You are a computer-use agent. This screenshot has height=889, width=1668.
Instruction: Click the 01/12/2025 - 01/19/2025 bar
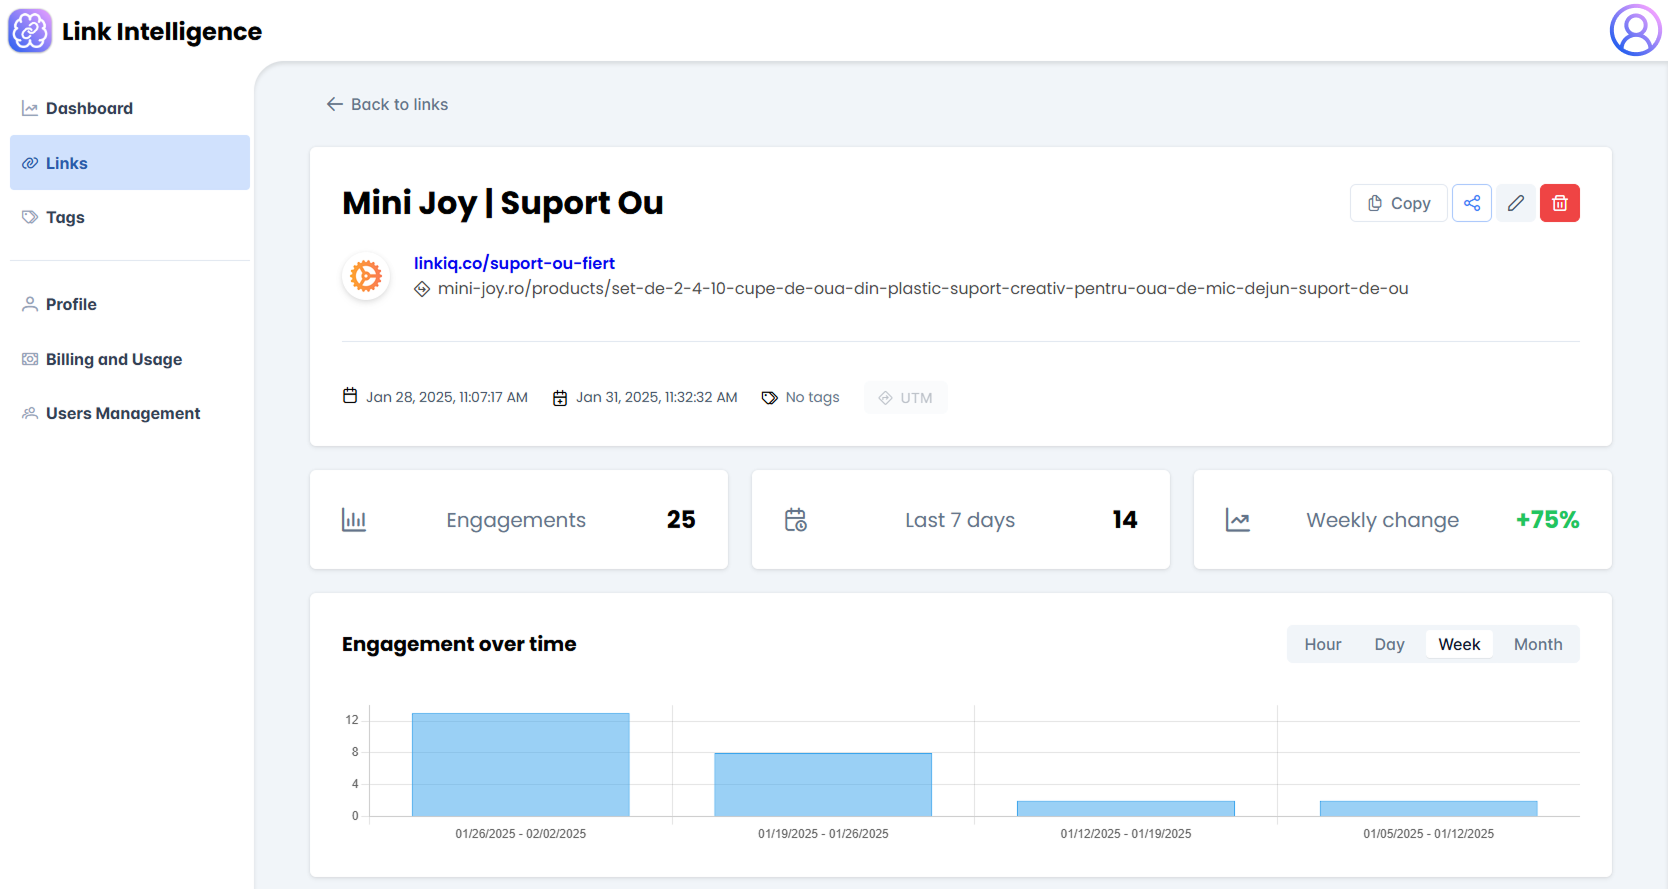point(1126,808)
